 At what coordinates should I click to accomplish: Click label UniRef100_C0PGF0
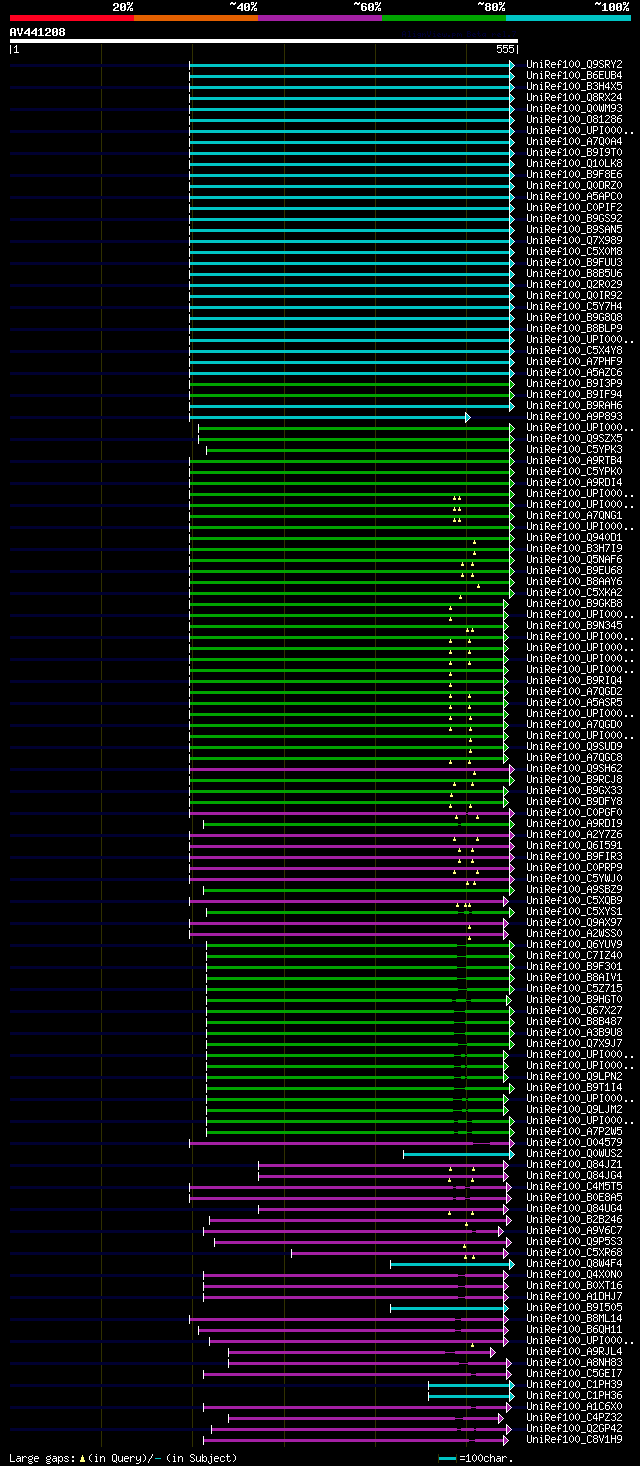pyautogui.click(x=574, y=812)
